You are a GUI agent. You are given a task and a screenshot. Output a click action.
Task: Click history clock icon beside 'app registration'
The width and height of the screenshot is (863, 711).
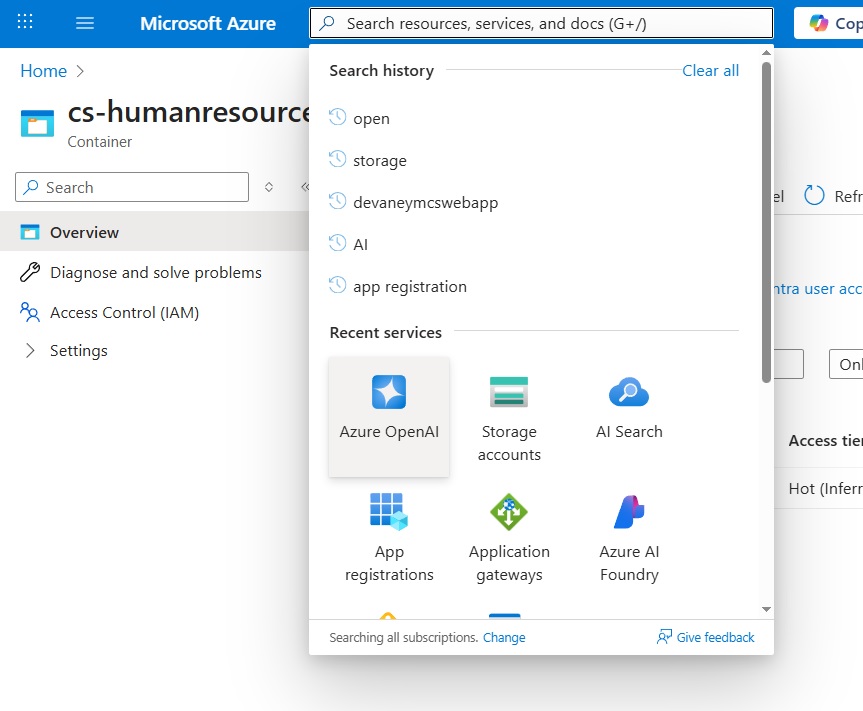(337, 285)
